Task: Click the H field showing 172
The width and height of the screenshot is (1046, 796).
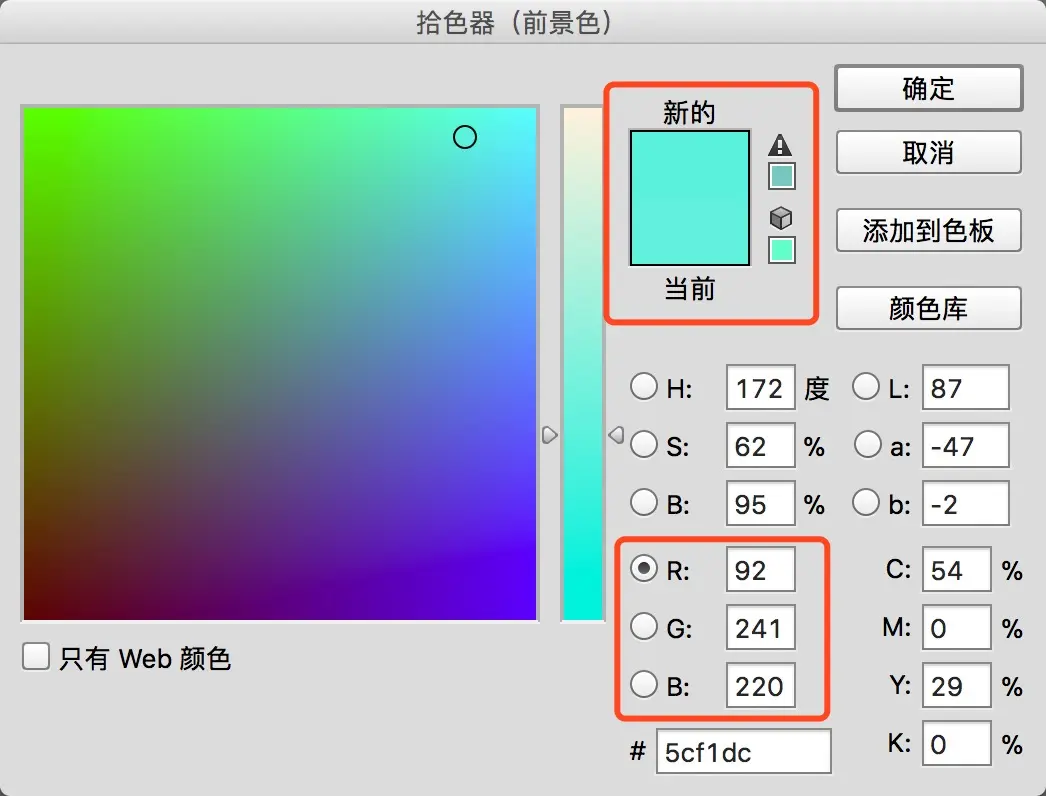Action: coord(760,388)
